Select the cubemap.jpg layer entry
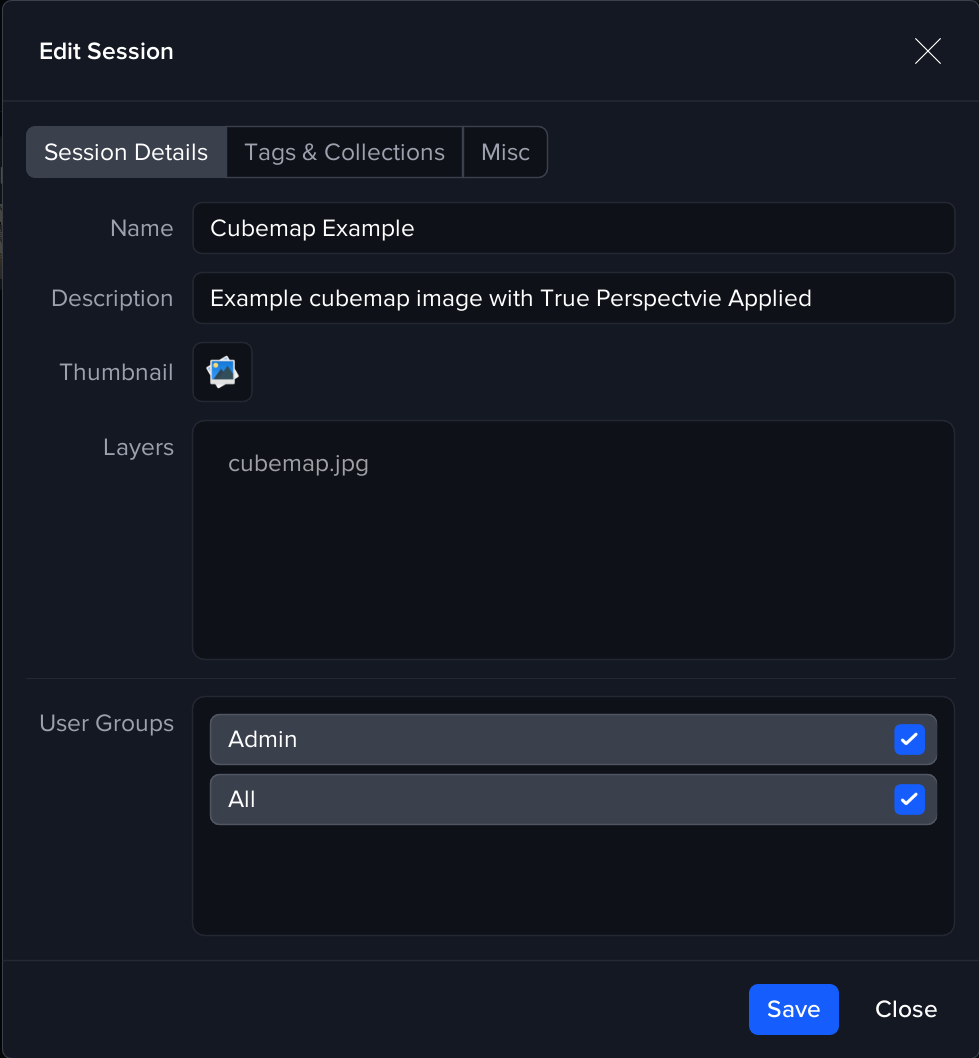The image size is (979, 1058). (298, 464)
